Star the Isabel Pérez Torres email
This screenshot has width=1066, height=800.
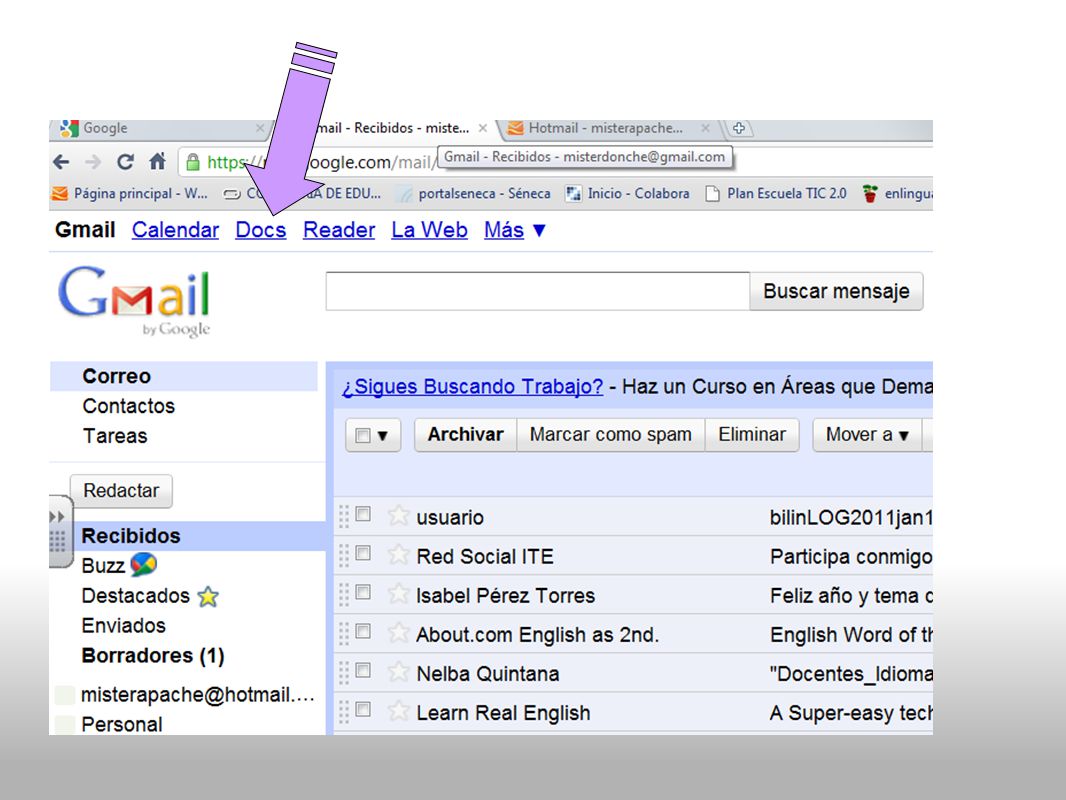pyautogui.click(x=398, y=593)
